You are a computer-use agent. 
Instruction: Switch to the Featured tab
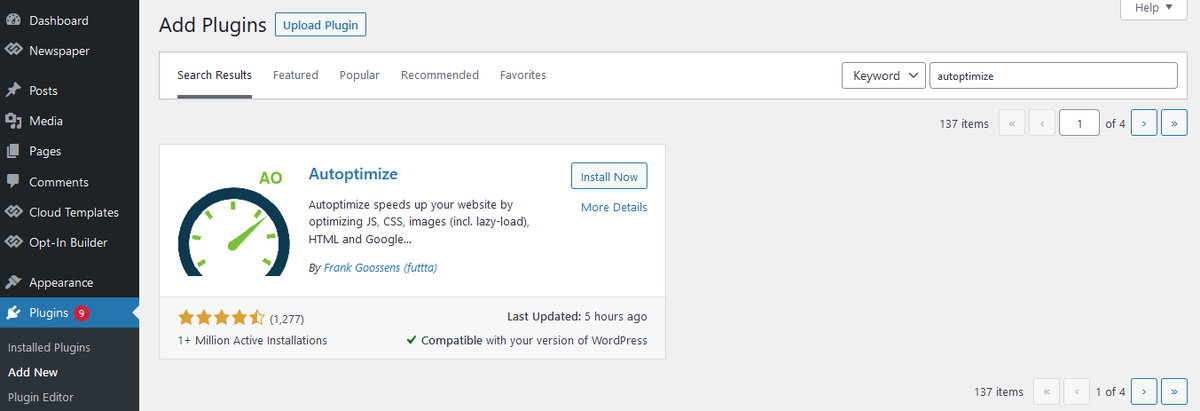[x=295, y=75]
